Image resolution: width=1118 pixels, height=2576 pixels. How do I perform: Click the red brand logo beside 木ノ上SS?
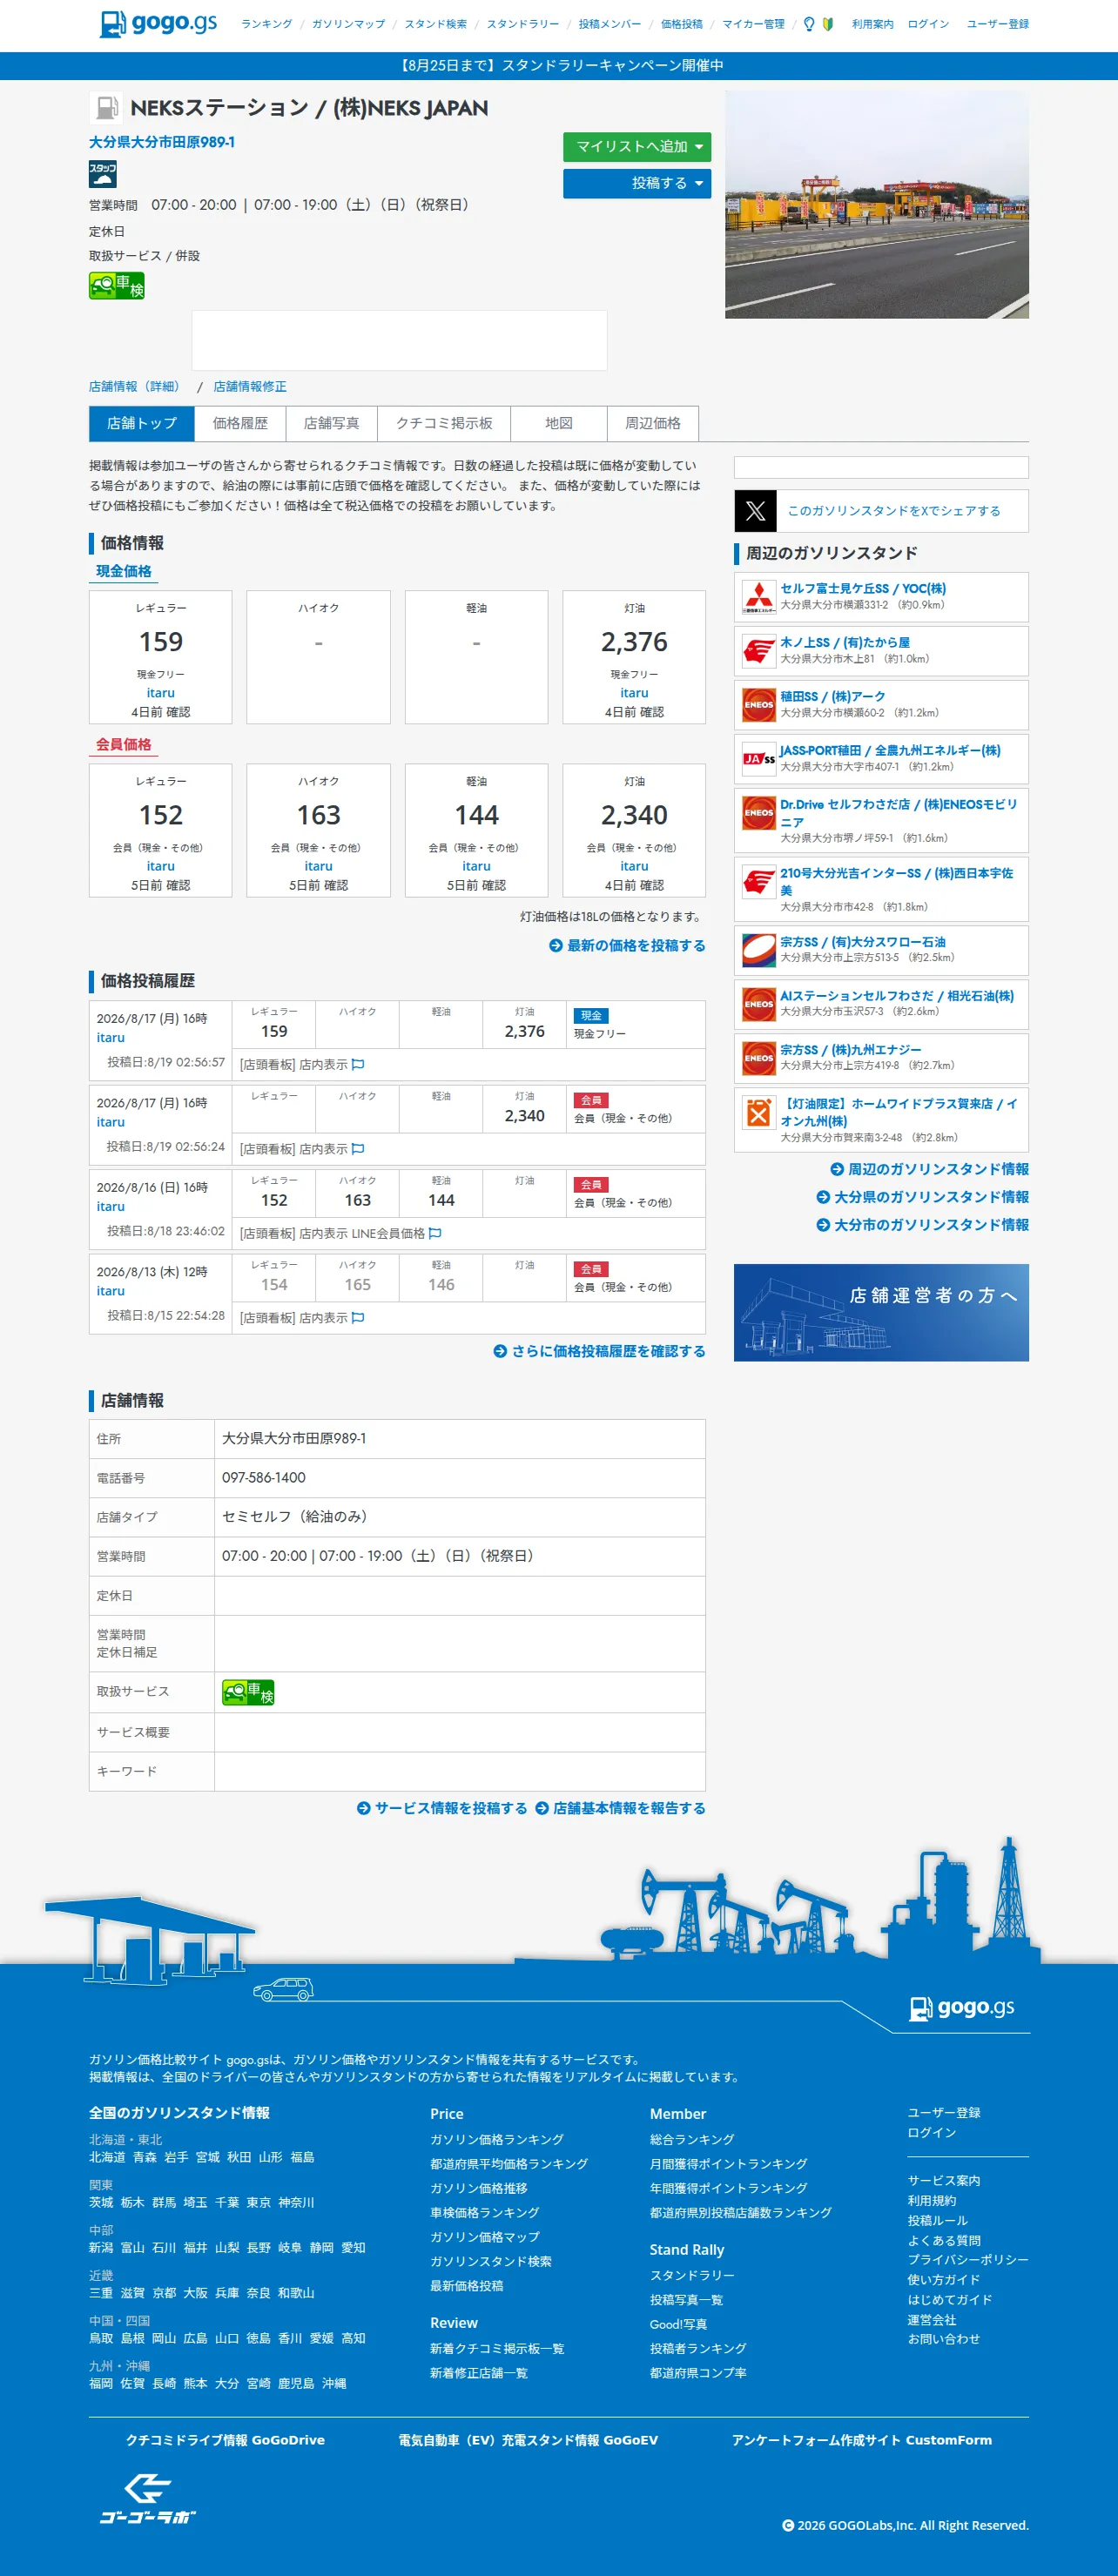point(759,651)
